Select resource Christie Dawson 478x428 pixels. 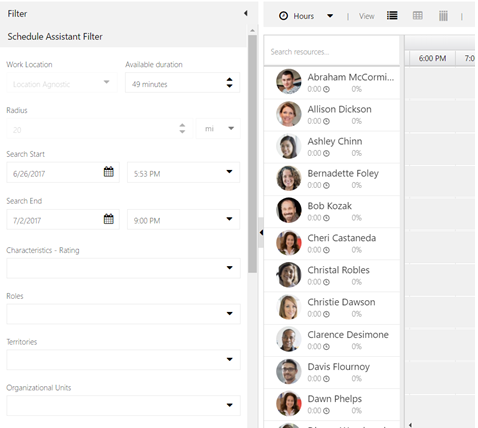(332, 308)
